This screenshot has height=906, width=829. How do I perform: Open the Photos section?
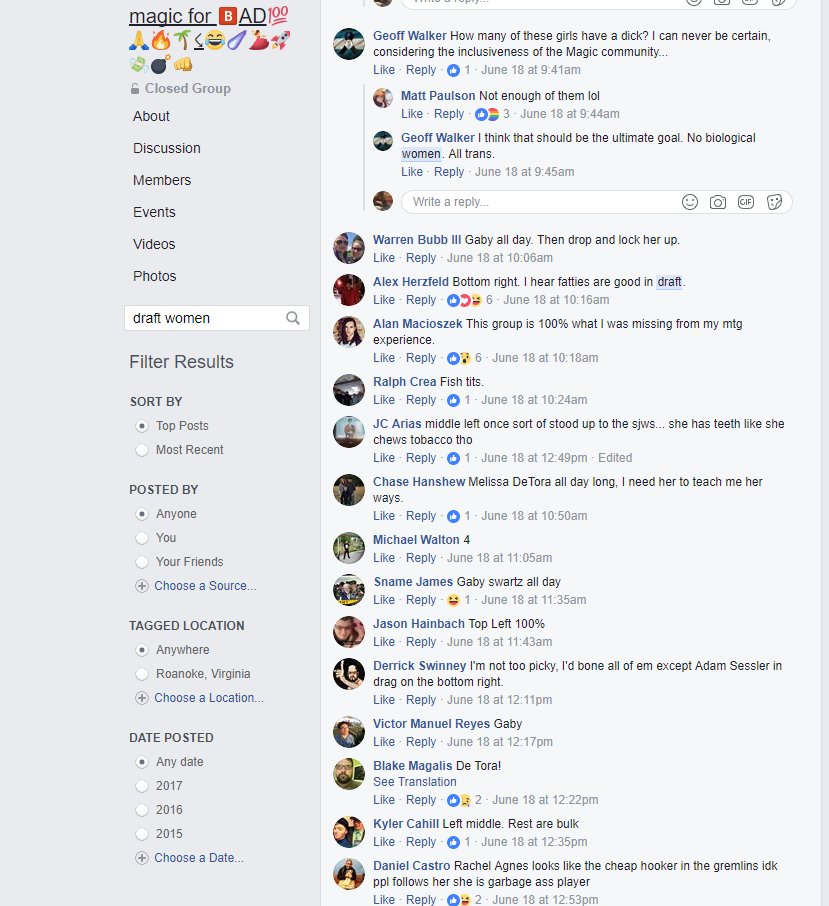tap(154, 276)
